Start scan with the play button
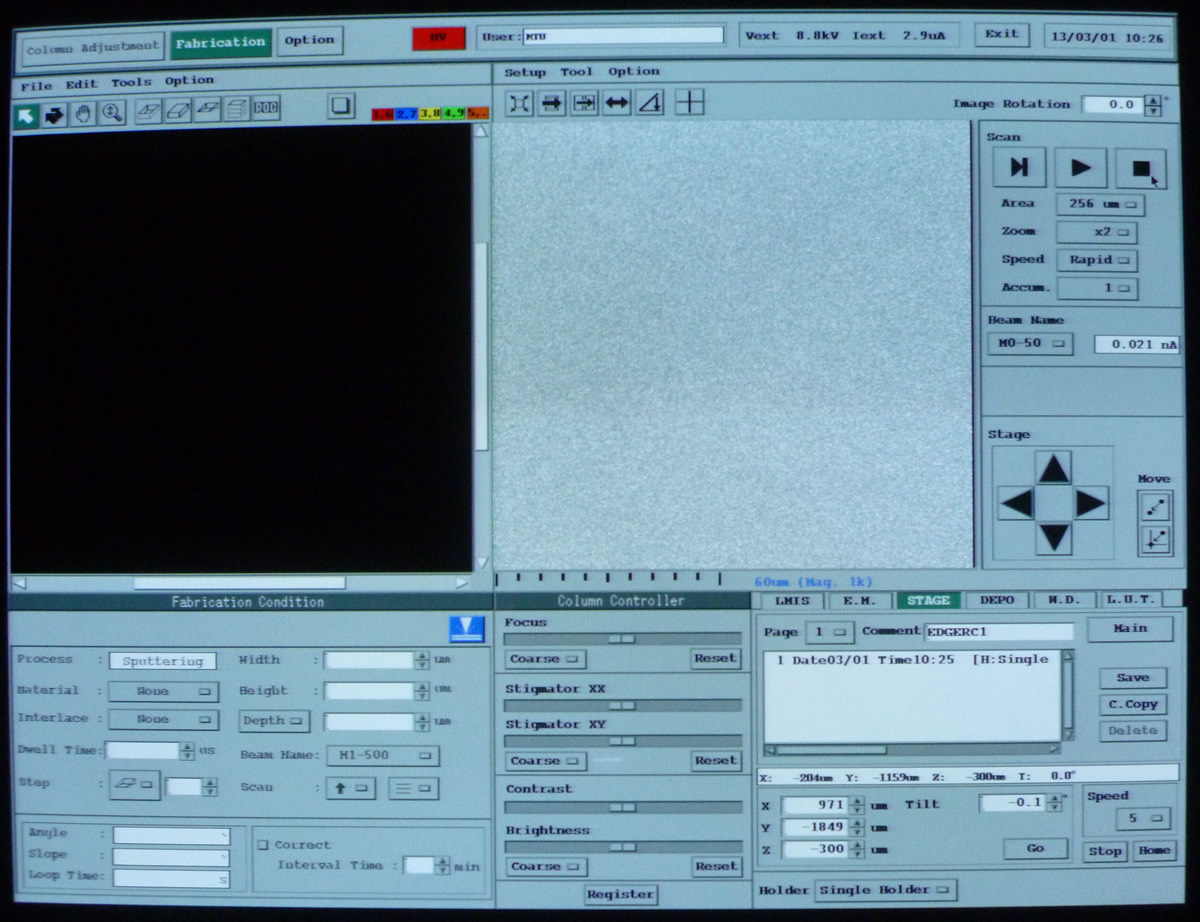 tap(1080, 168)
